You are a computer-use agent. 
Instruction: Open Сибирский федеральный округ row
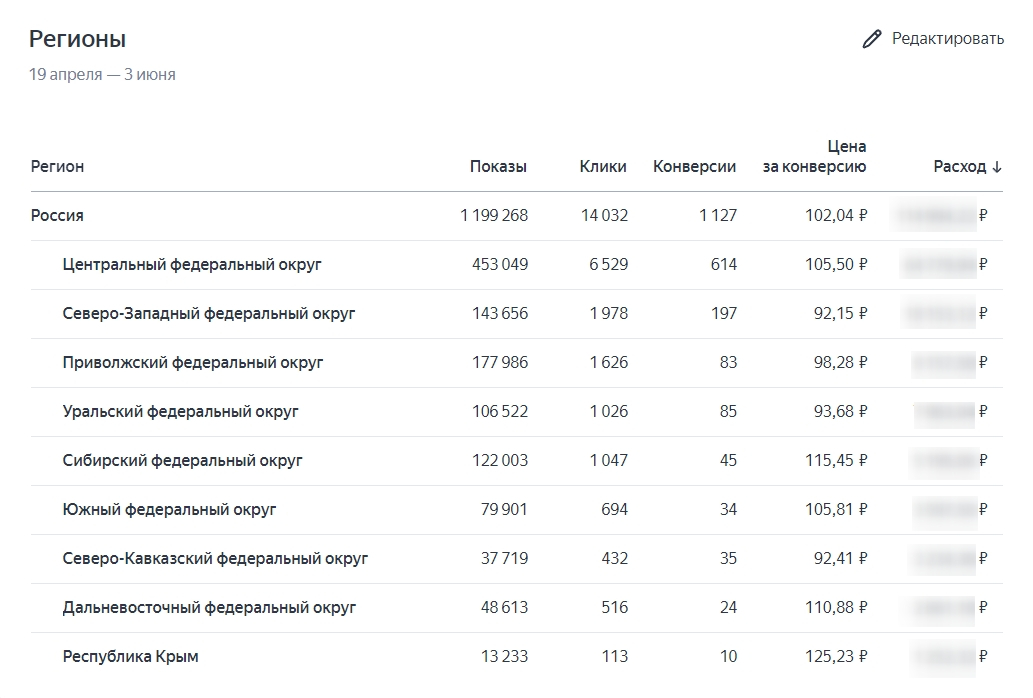pyautogui.click(x=182, y=461)
